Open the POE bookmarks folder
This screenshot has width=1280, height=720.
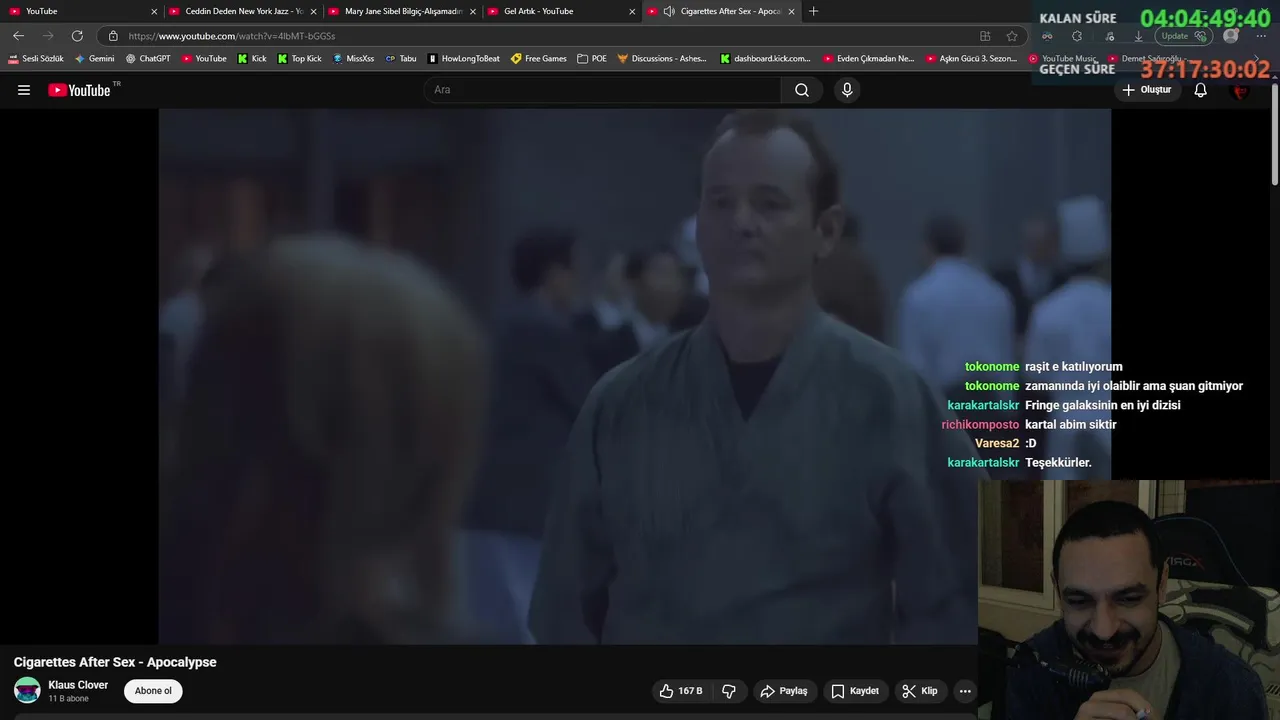(x=592, y=59)
